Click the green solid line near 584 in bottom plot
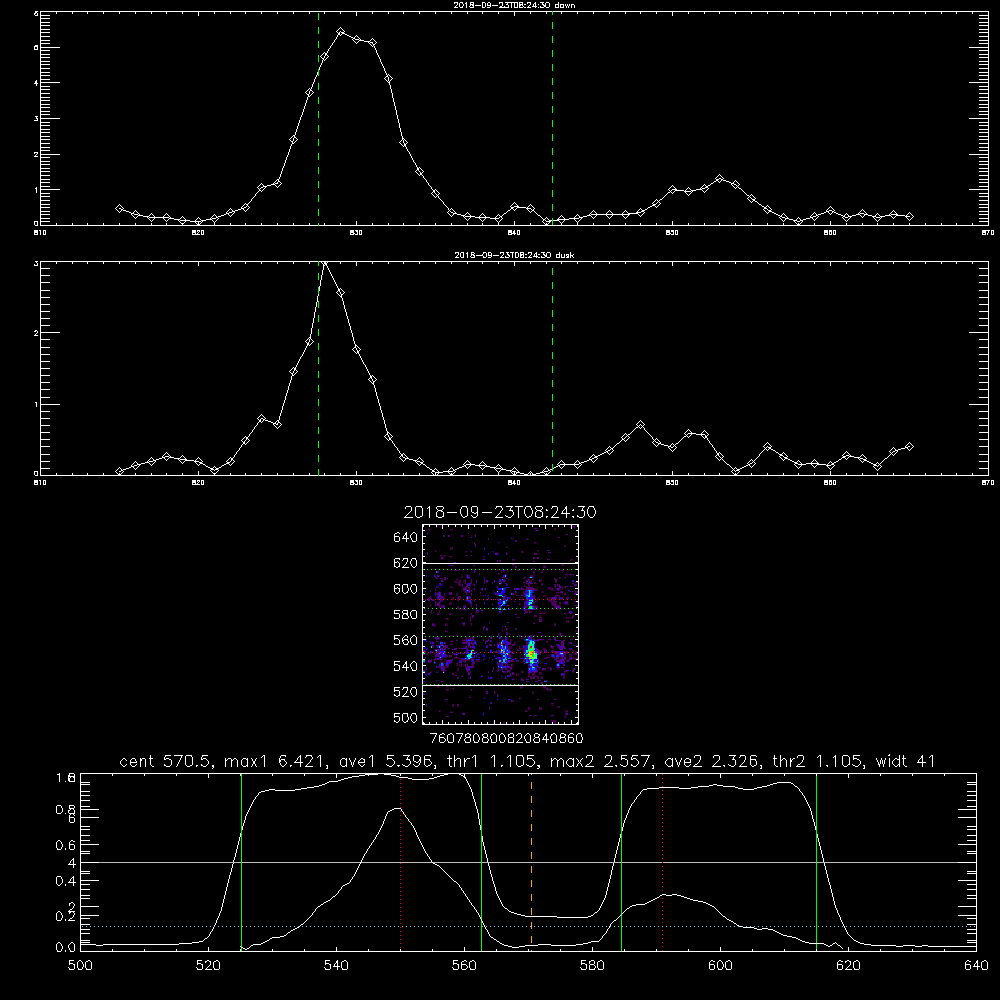1000x1000 pixels. [x=621, y=862]
